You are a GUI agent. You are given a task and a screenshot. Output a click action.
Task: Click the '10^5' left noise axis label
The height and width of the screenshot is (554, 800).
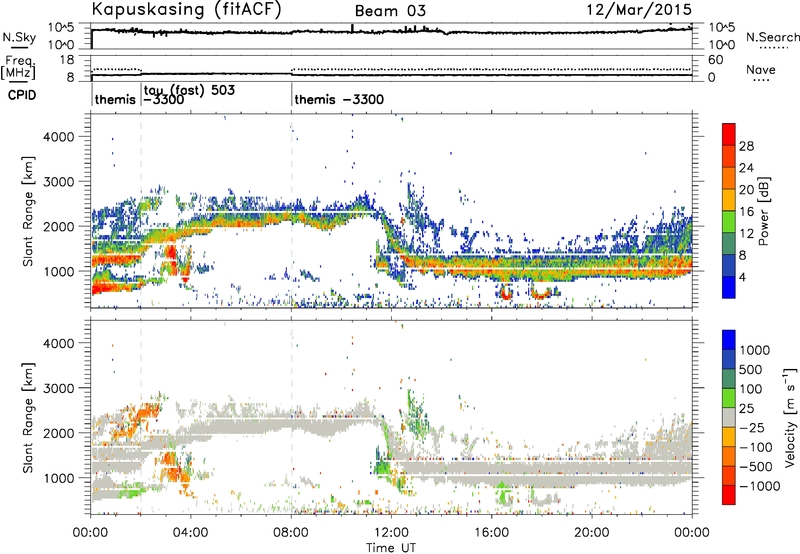tap(61, 28)
